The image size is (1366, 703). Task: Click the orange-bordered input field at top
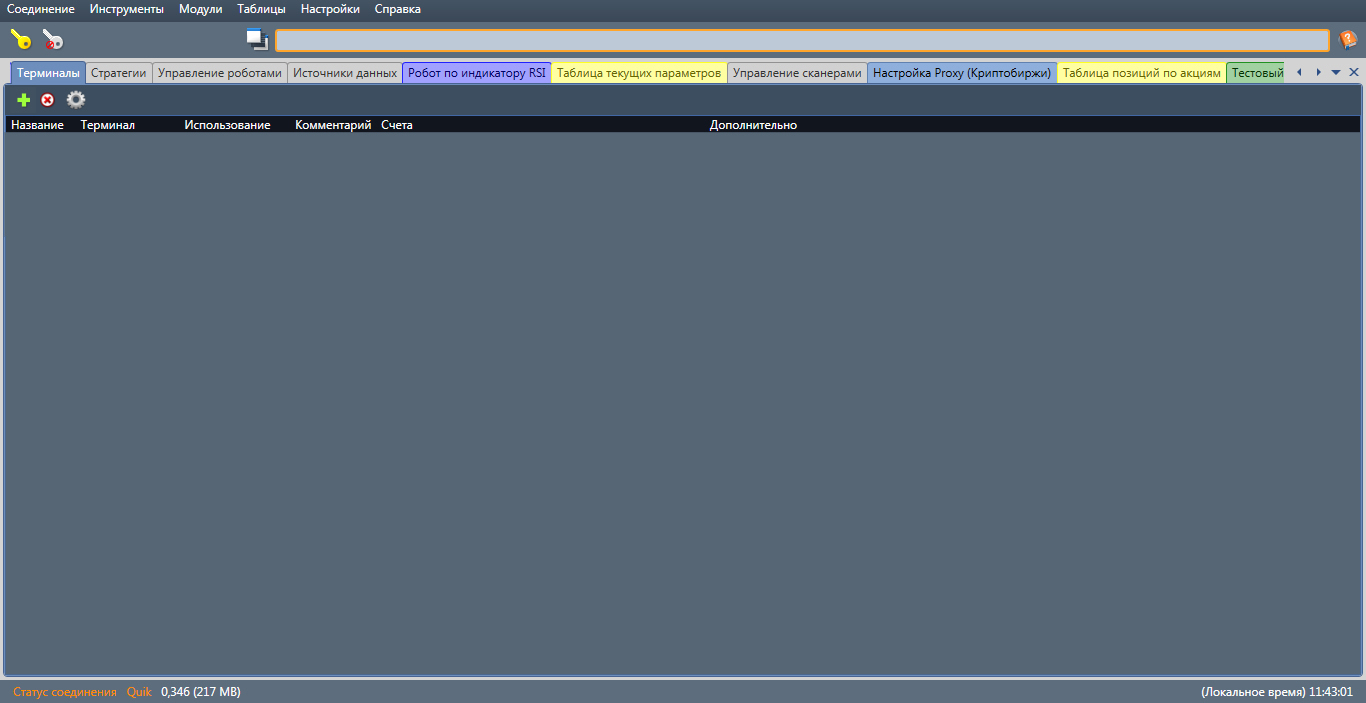click(802, 40)
